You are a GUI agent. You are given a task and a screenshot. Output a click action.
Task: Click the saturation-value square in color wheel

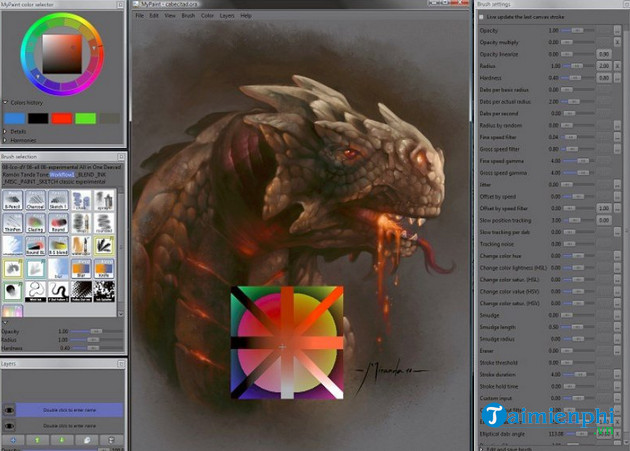coord(62,54)
